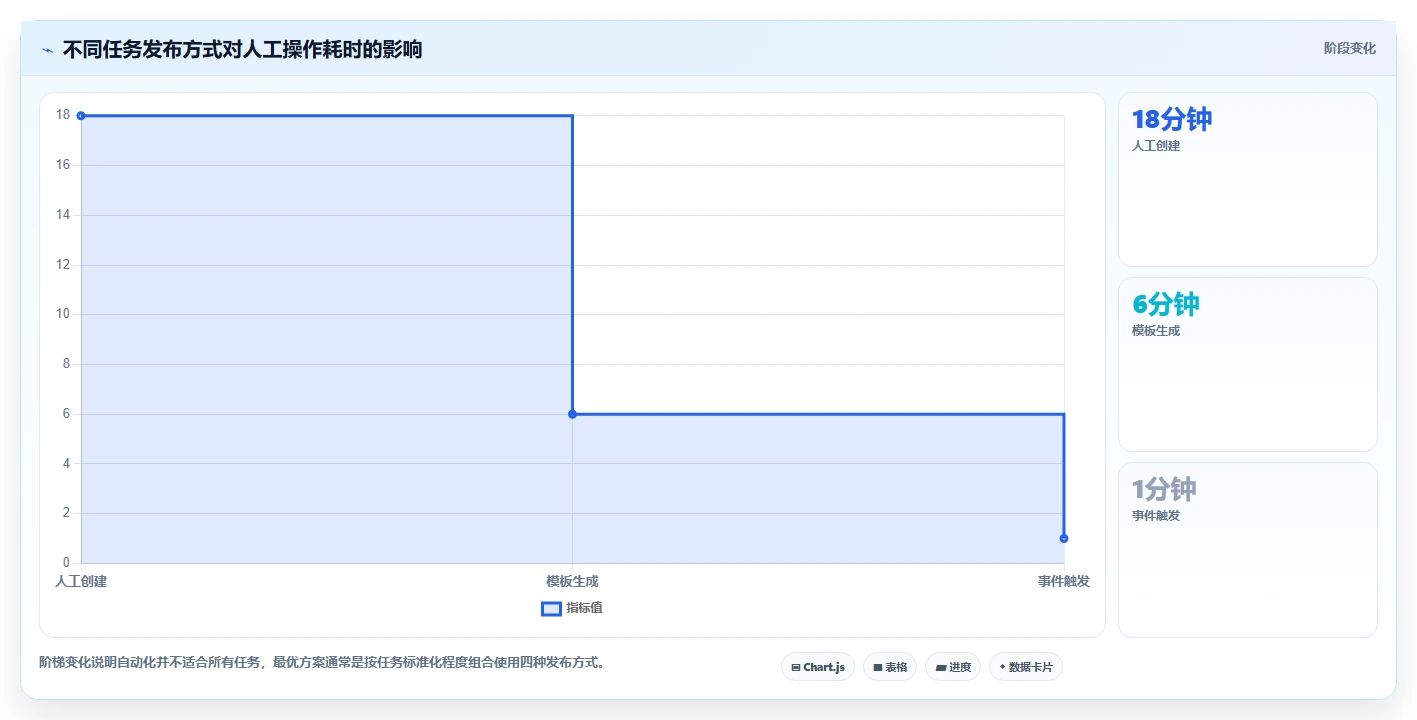This screenshot has width=1417, height=720.
Task: Toggle the 指标值 legend item
Action: 572,608
